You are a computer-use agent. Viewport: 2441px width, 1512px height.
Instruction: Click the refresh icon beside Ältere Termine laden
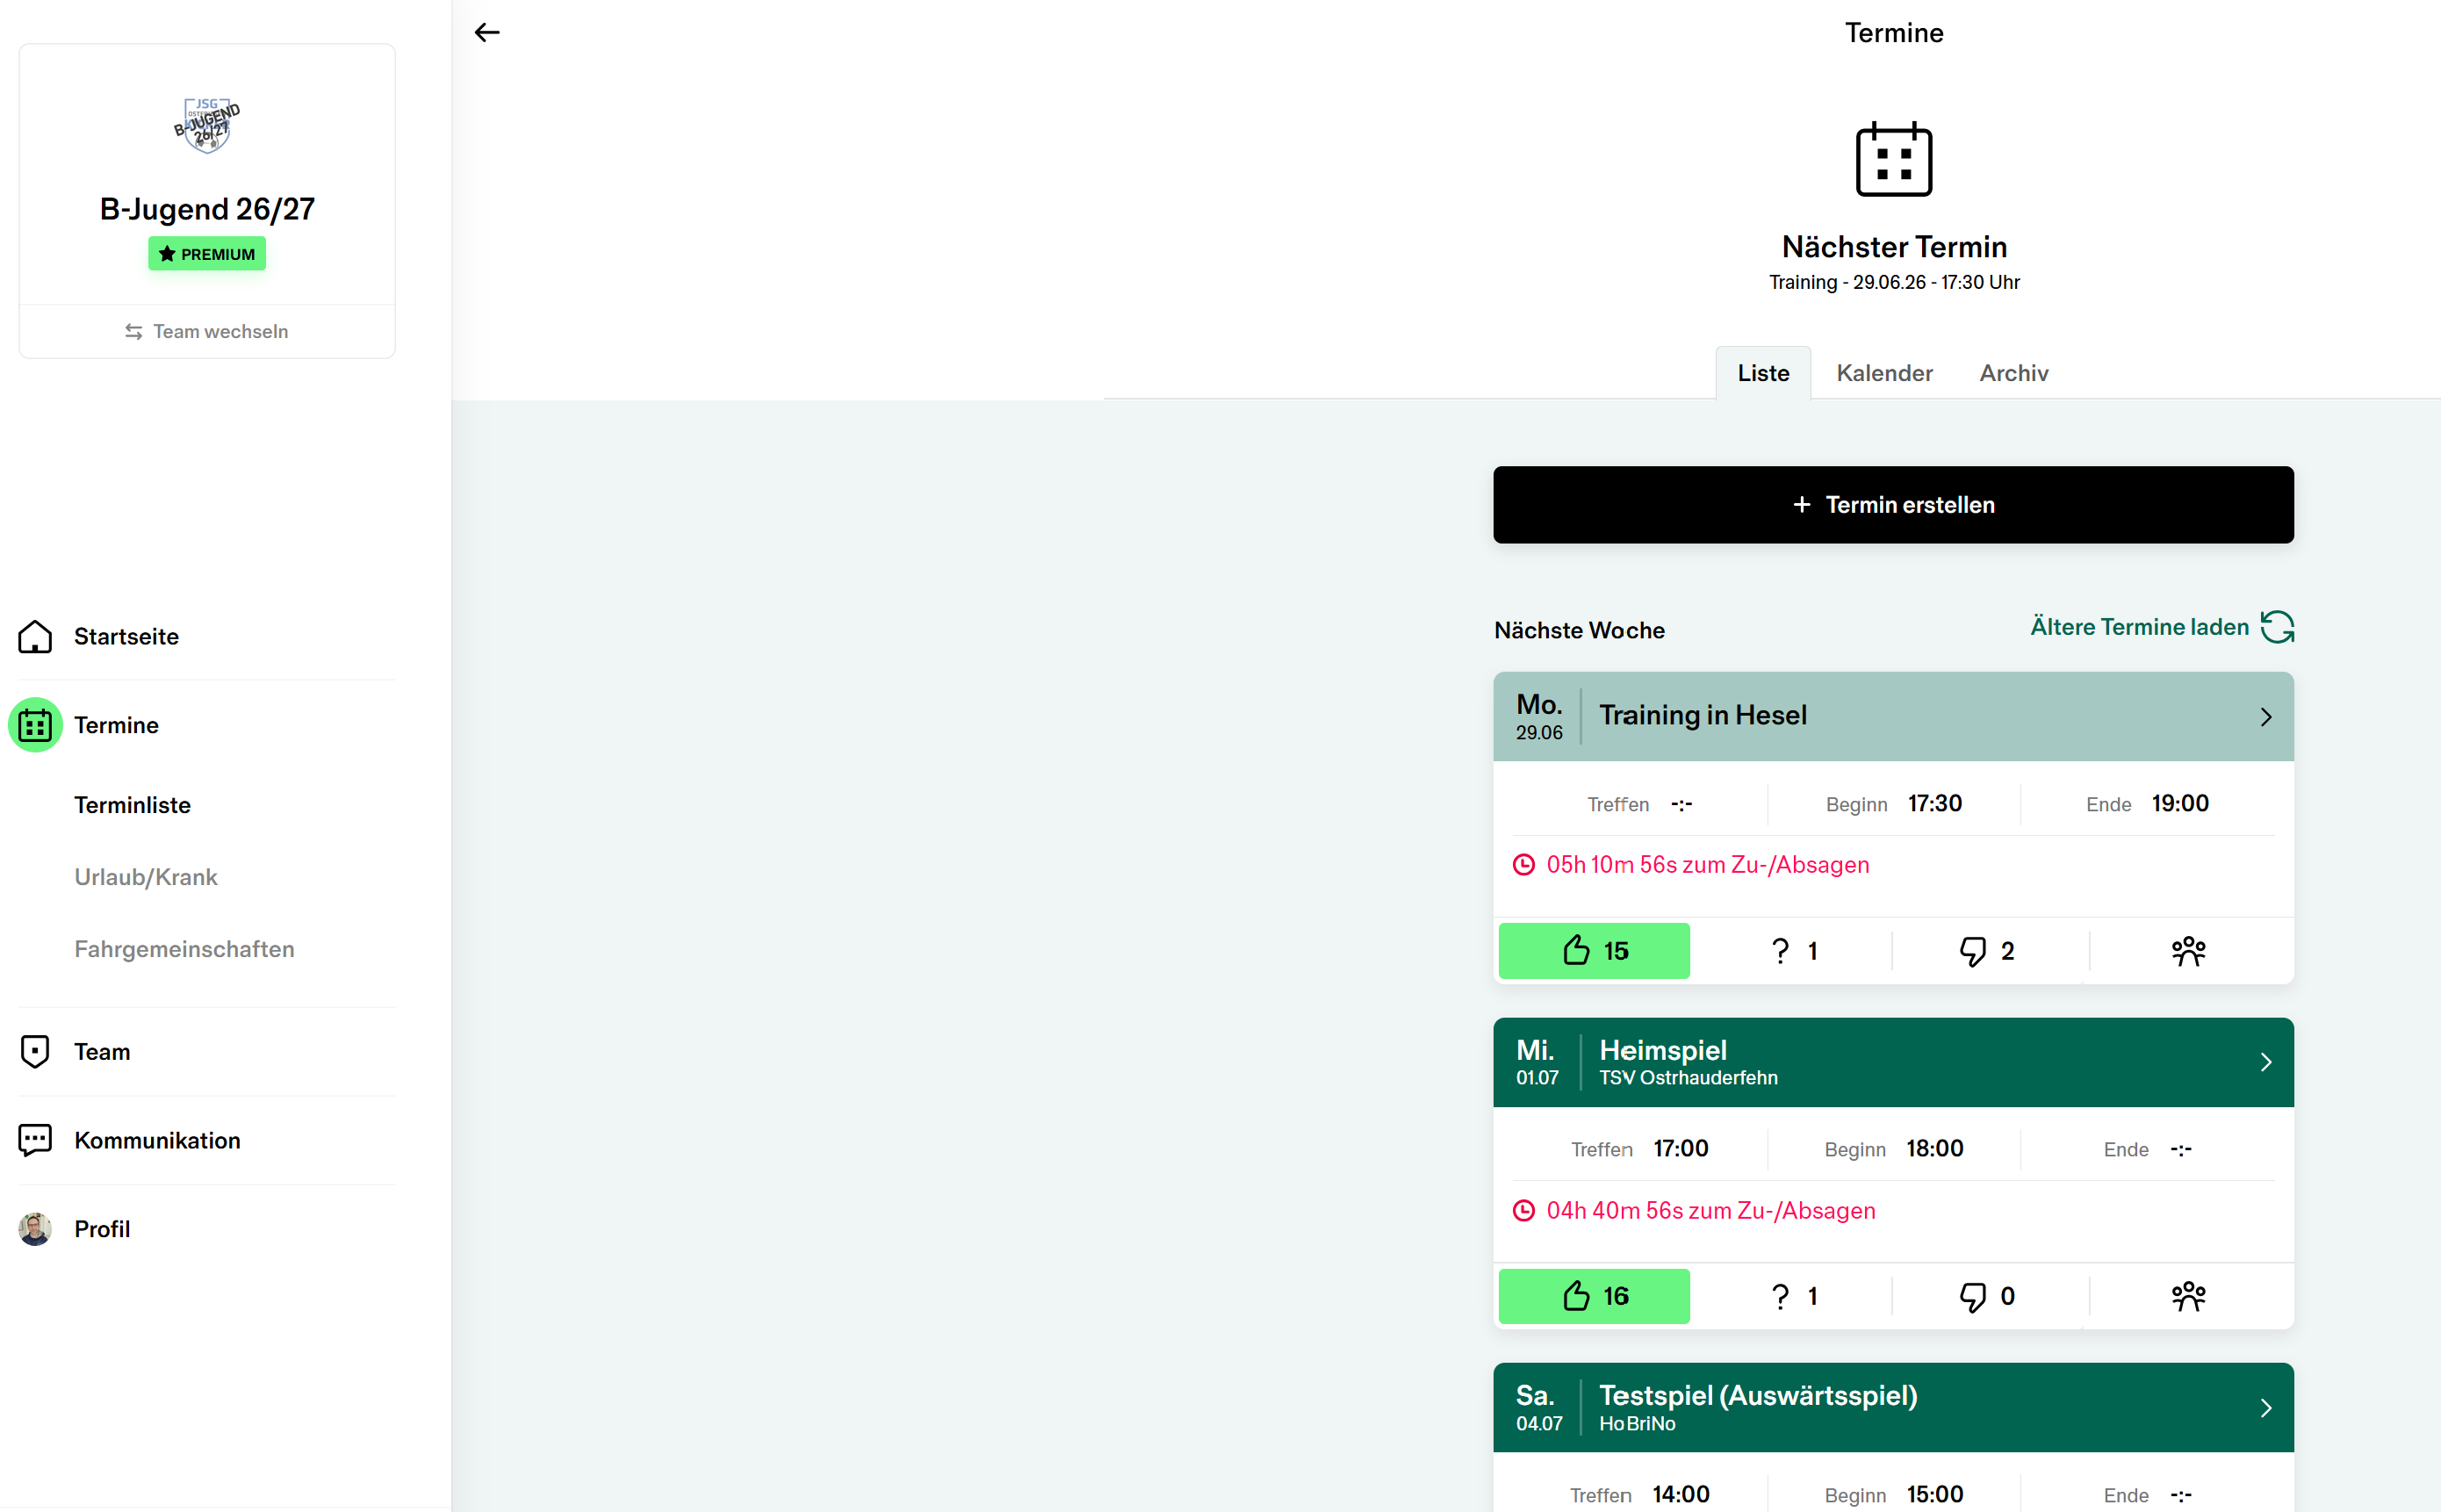tap(2277, 627)
